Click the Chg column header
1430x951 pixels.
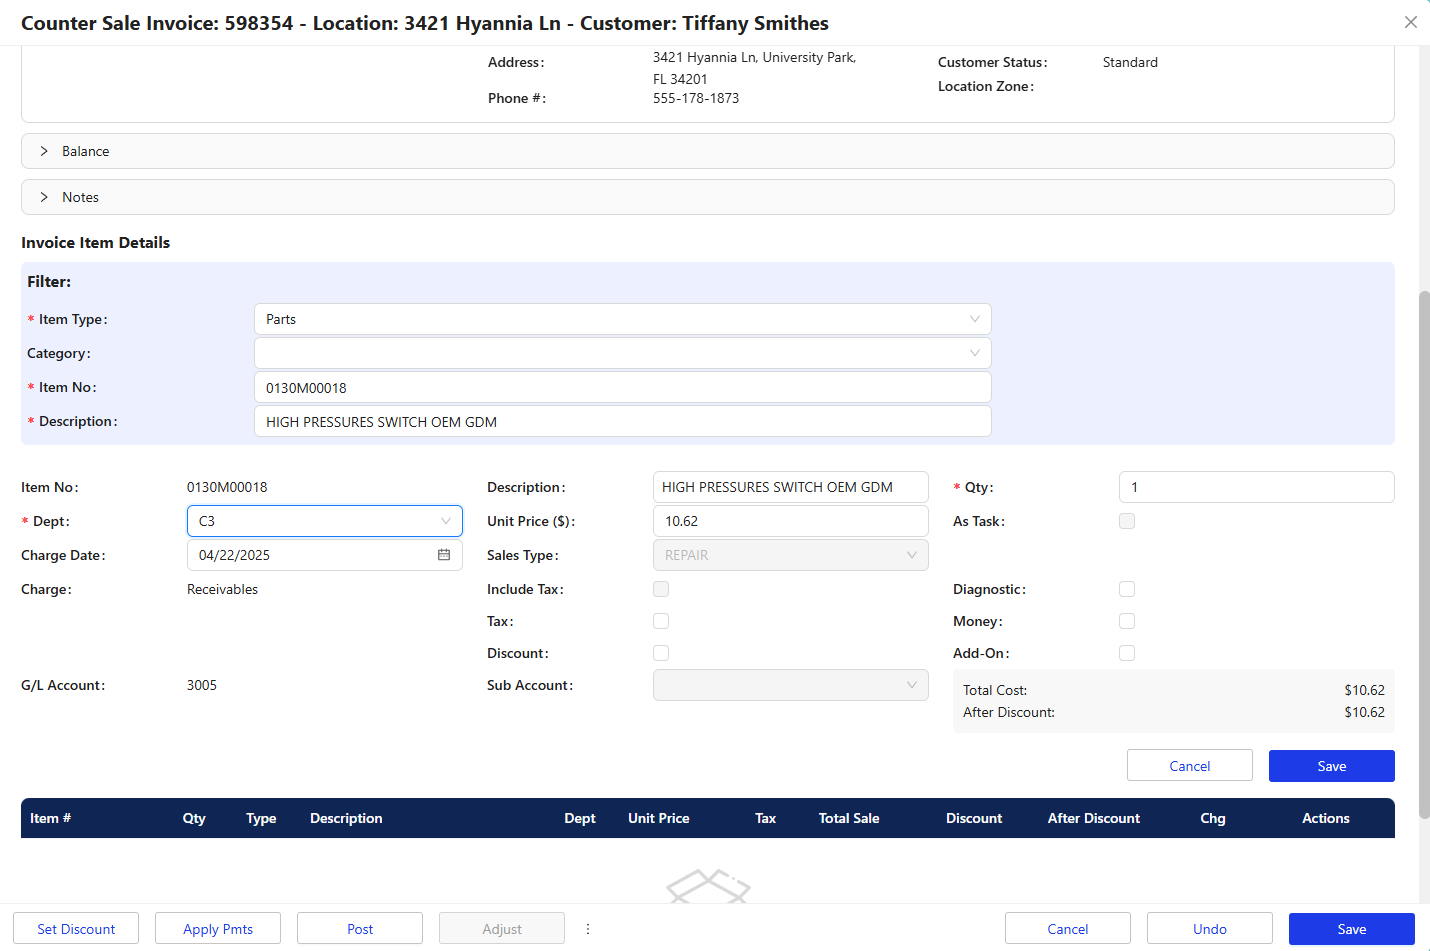tap(1213, 818)
